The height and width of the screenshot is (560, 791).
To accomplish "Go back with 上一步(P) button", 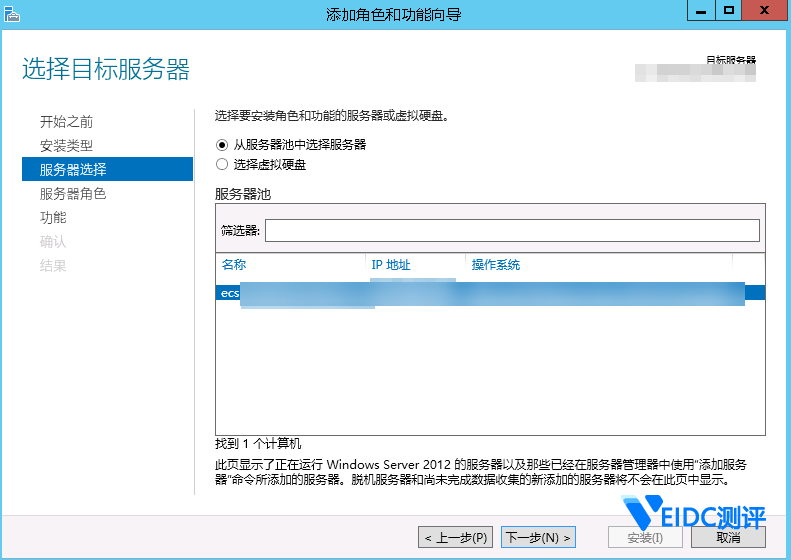I will click(x=456, y=537).
